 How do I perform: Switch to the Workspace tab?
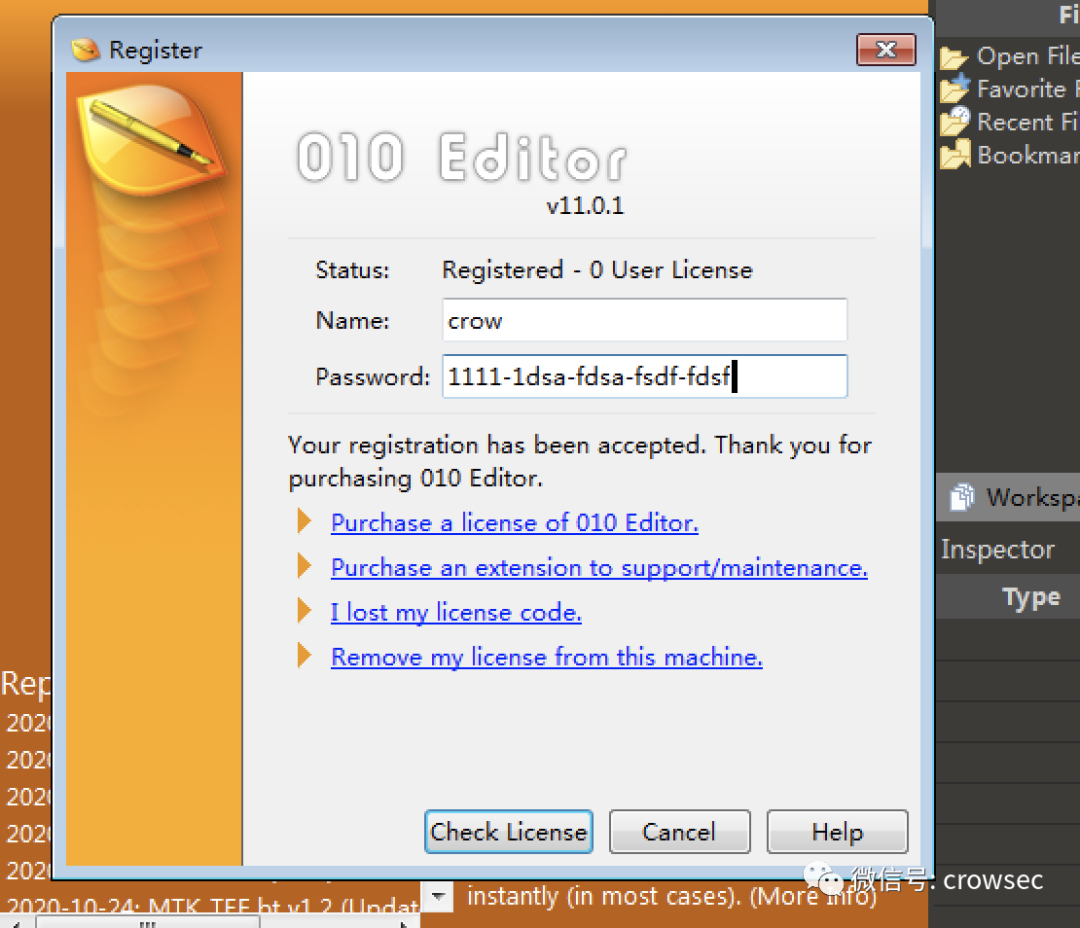[x=1008, y=497]
